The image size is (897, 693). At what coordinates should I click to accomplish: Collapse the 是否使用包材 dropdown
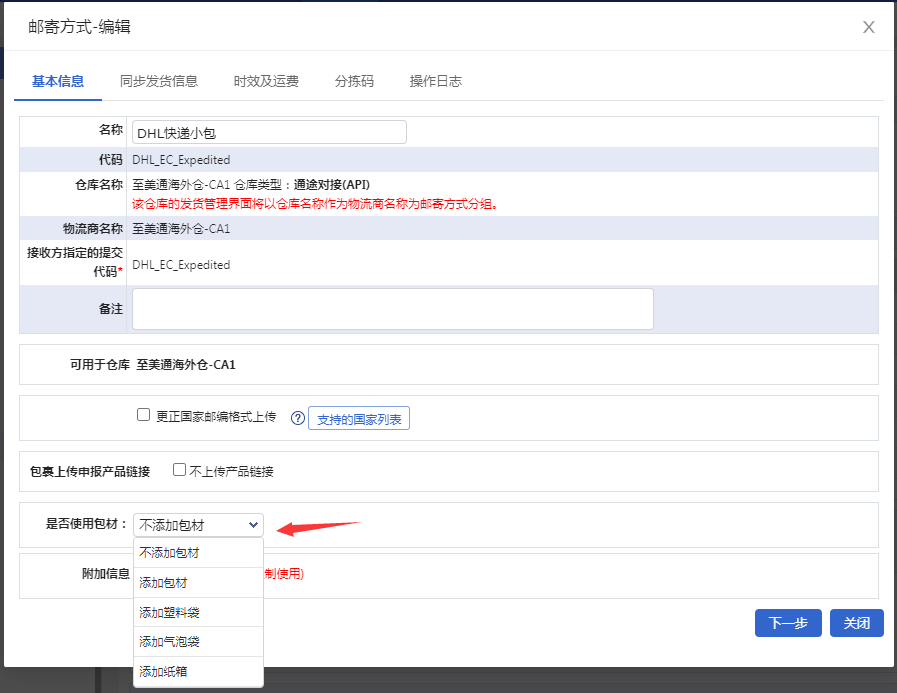click(x=199, y=525)
